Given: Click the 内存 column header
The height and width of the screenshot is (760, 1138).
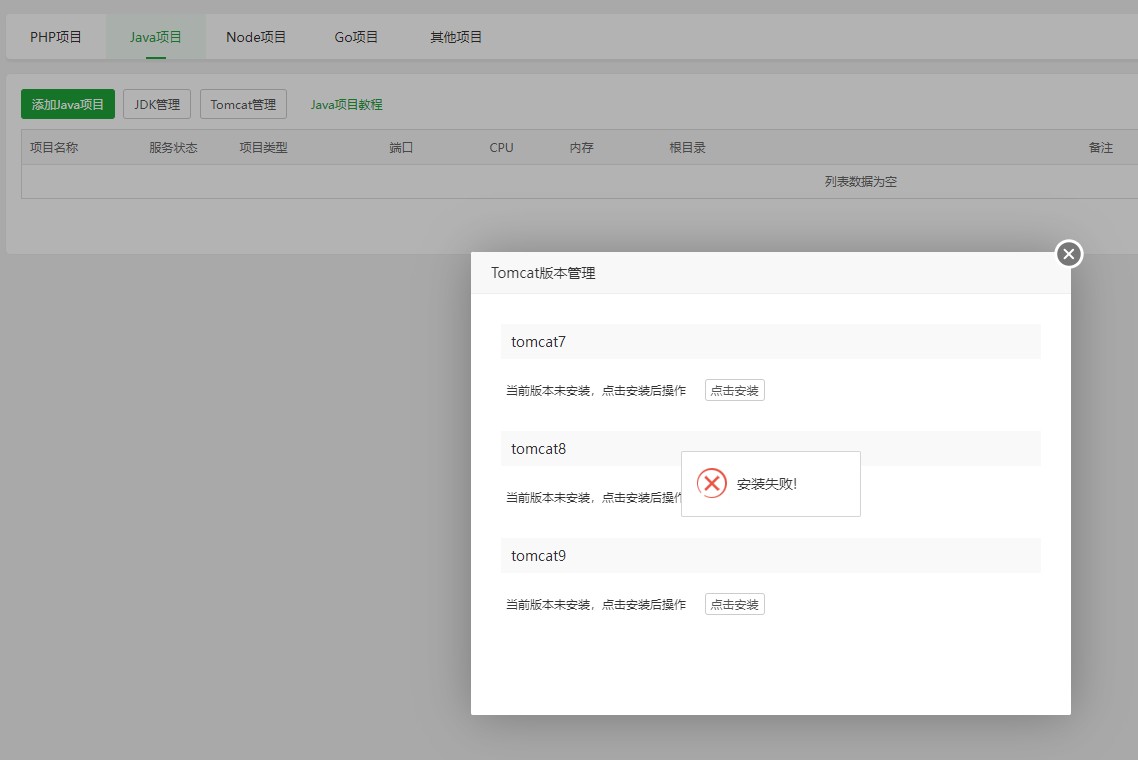Looking at the screenshot, I should [581, 147].
